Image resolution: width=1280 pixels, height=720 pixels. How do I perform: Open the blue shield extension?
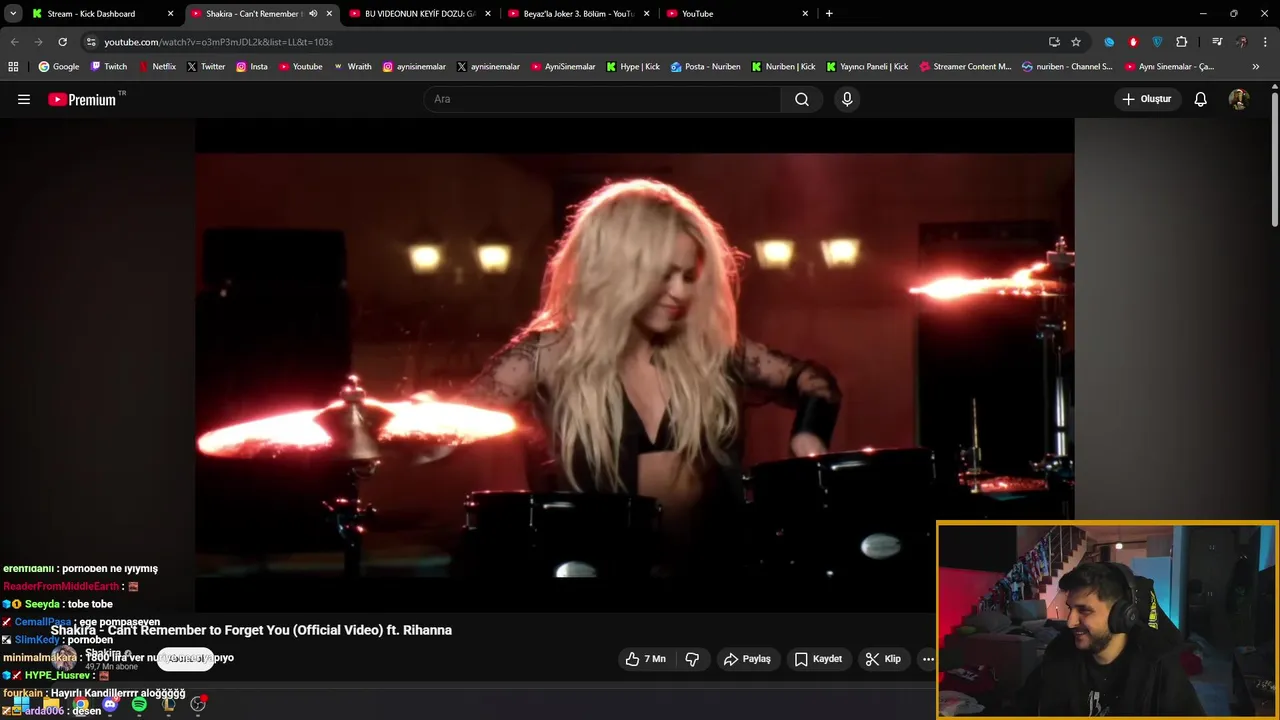1157,42
